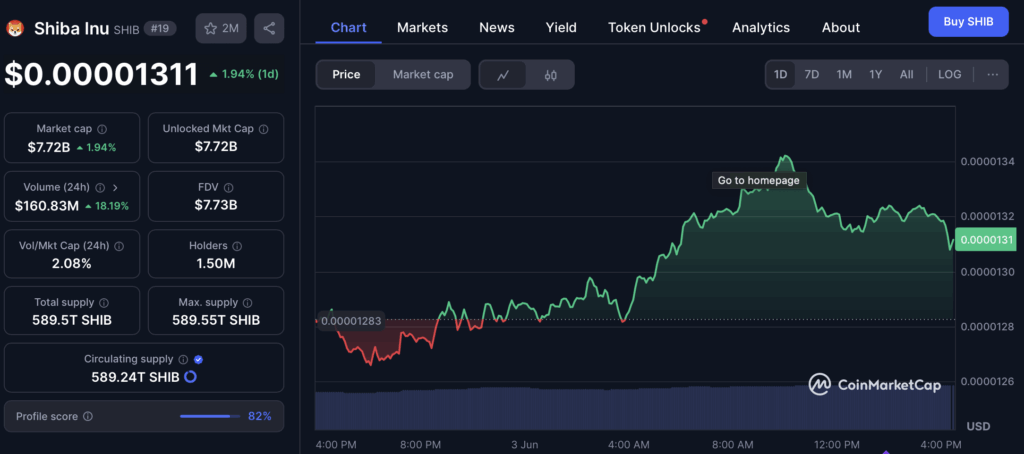Open the About tab
The image size is (1024, 454).
(x=840, y=27)
